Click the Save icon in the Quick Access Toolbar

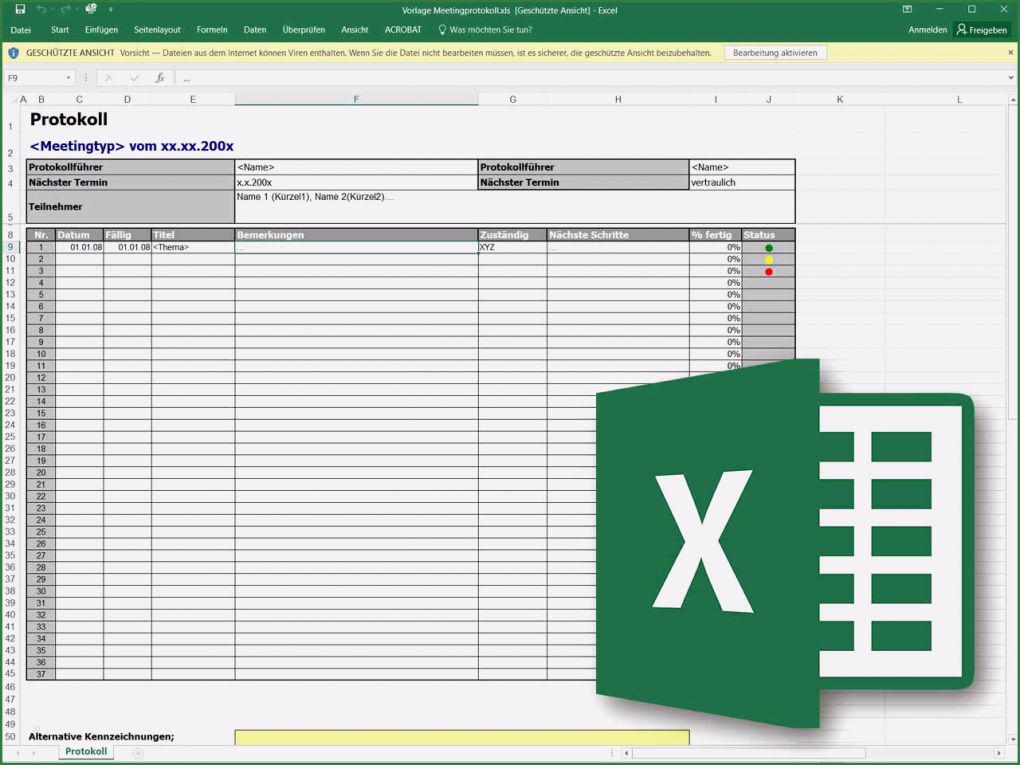point(21,9)
